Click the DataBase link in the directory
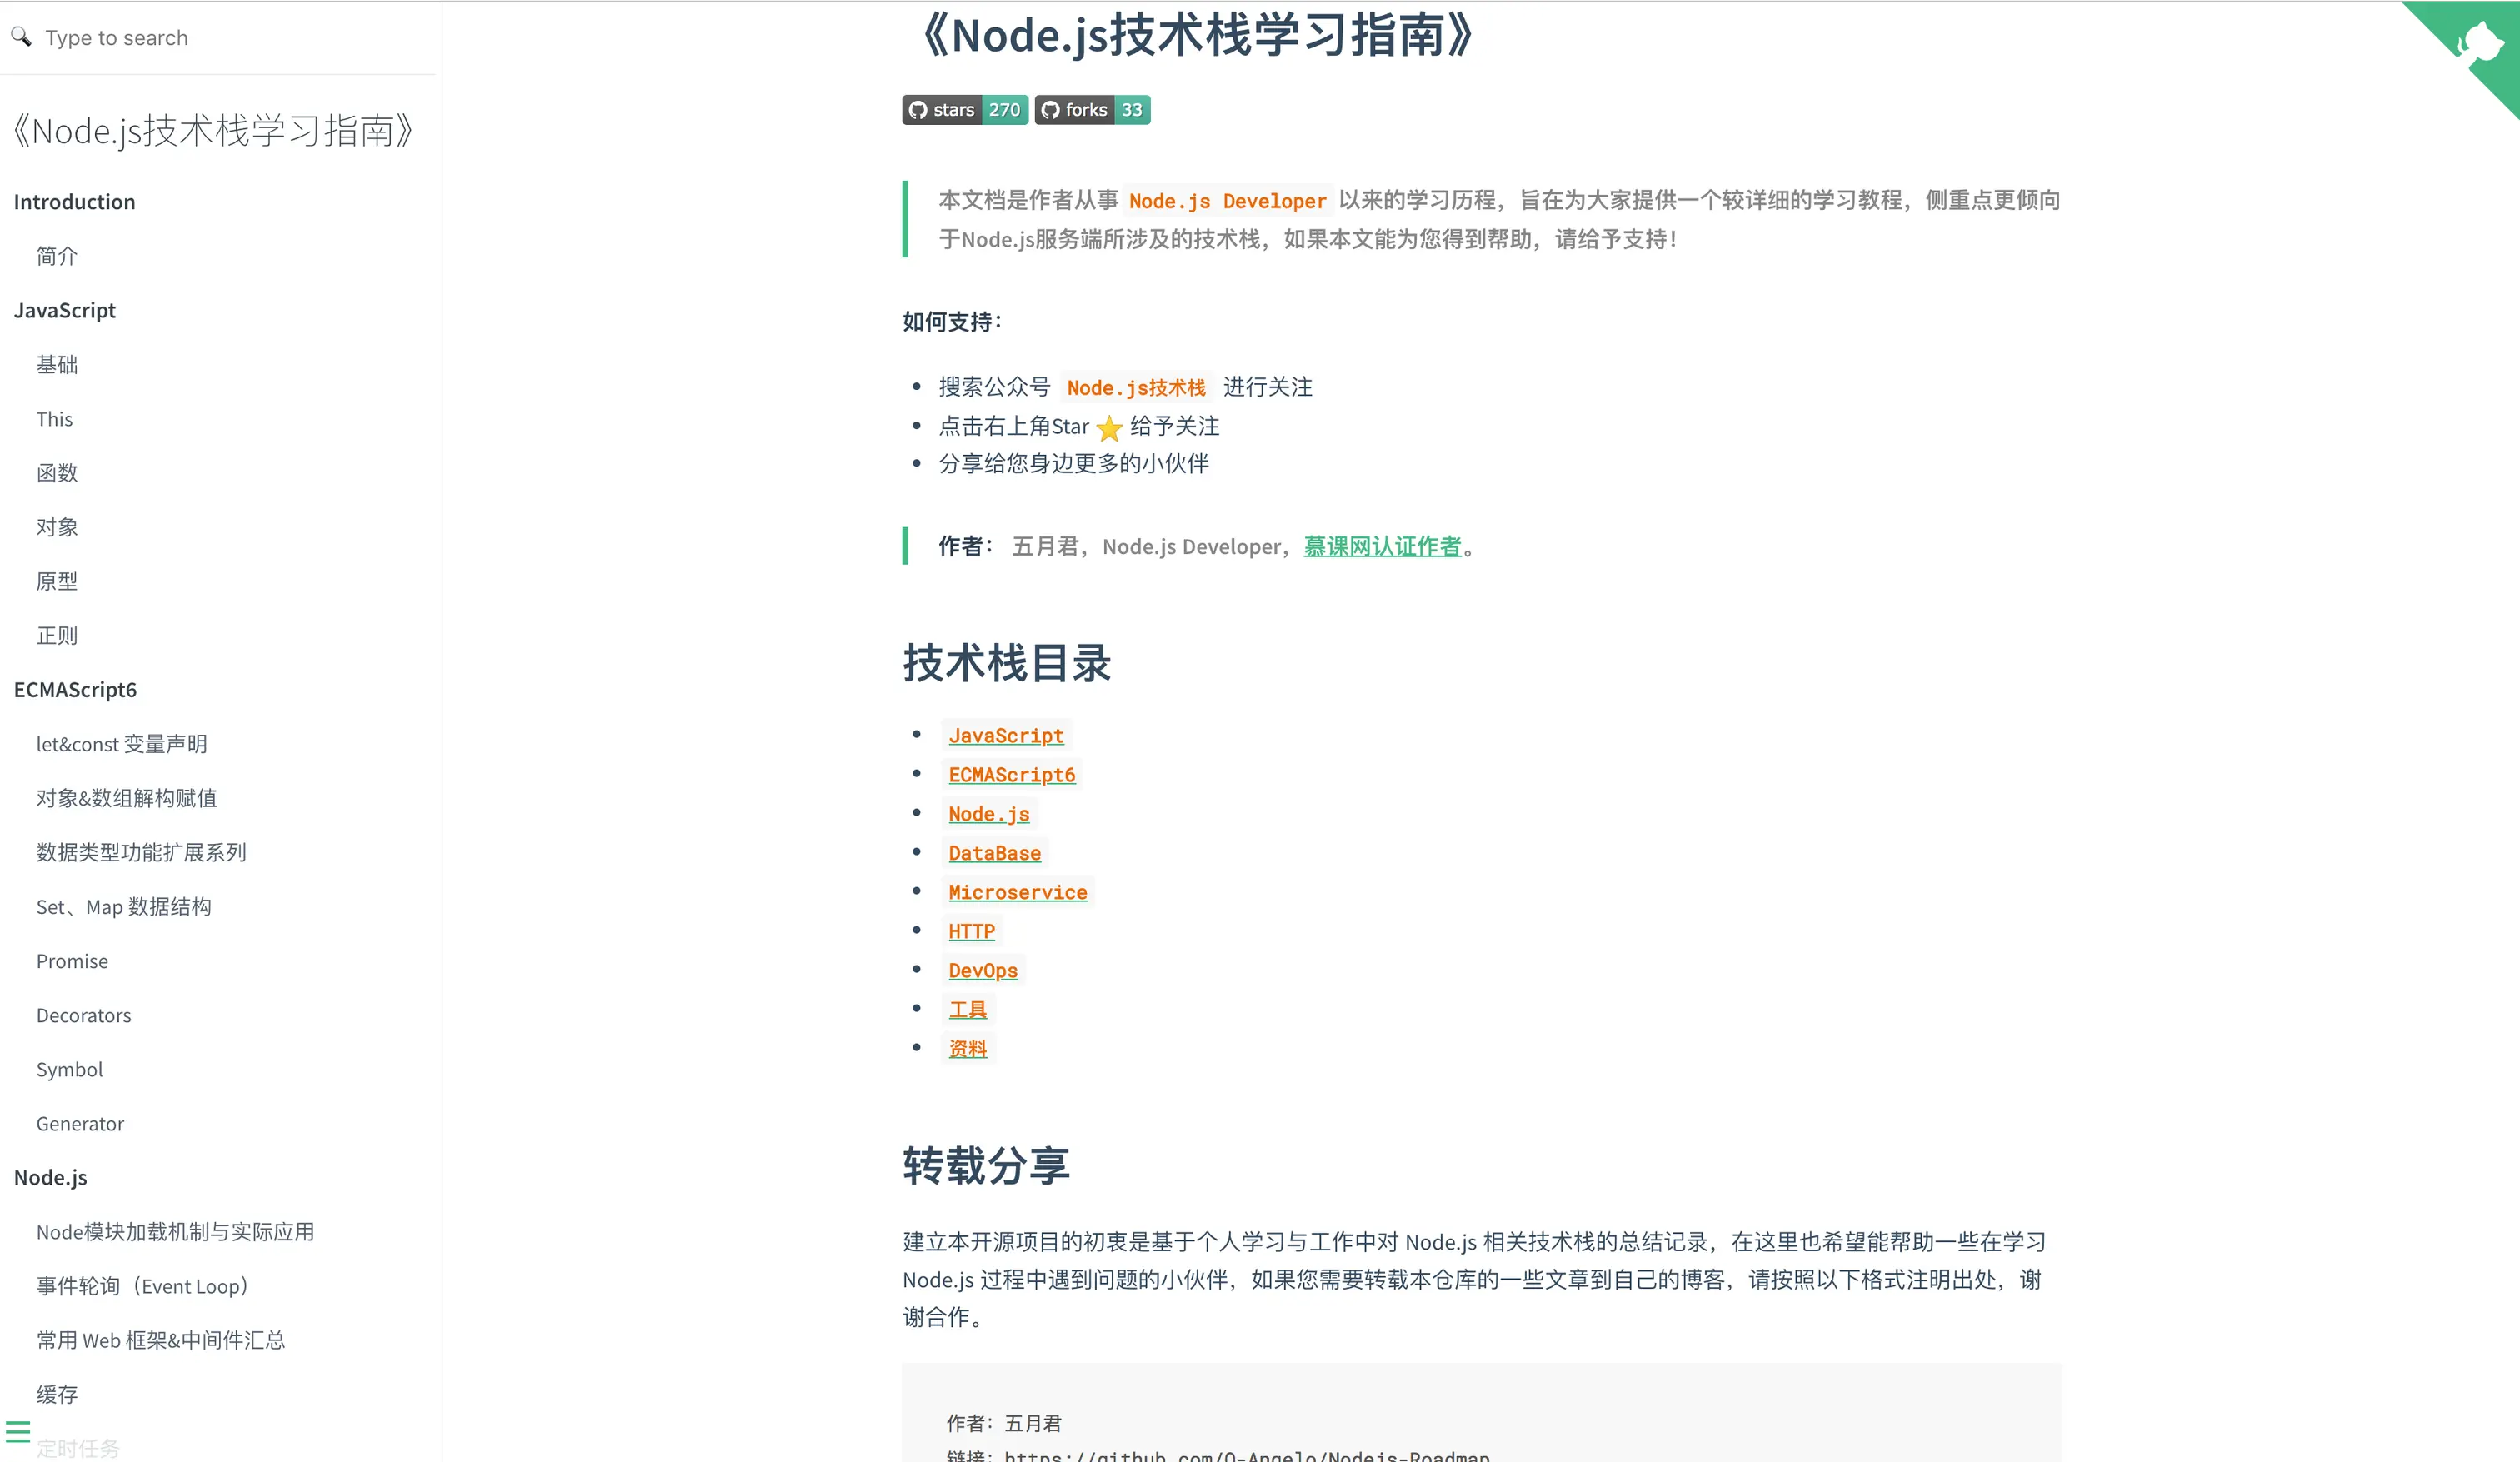 tap(994, 853)
